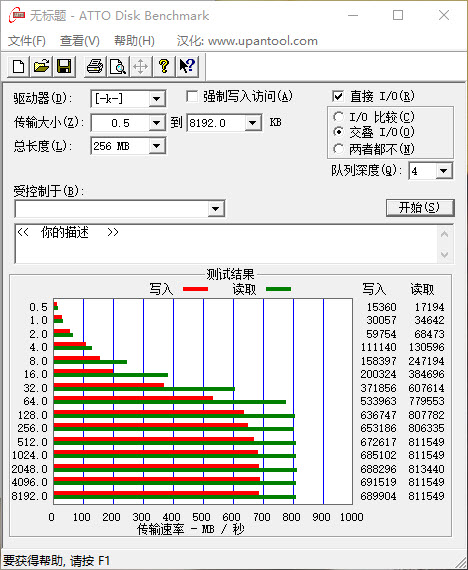Viewport: 468px width, 570px height.
Task: Click the red 写入 legend swatch
Action: [x=196, y=289]
